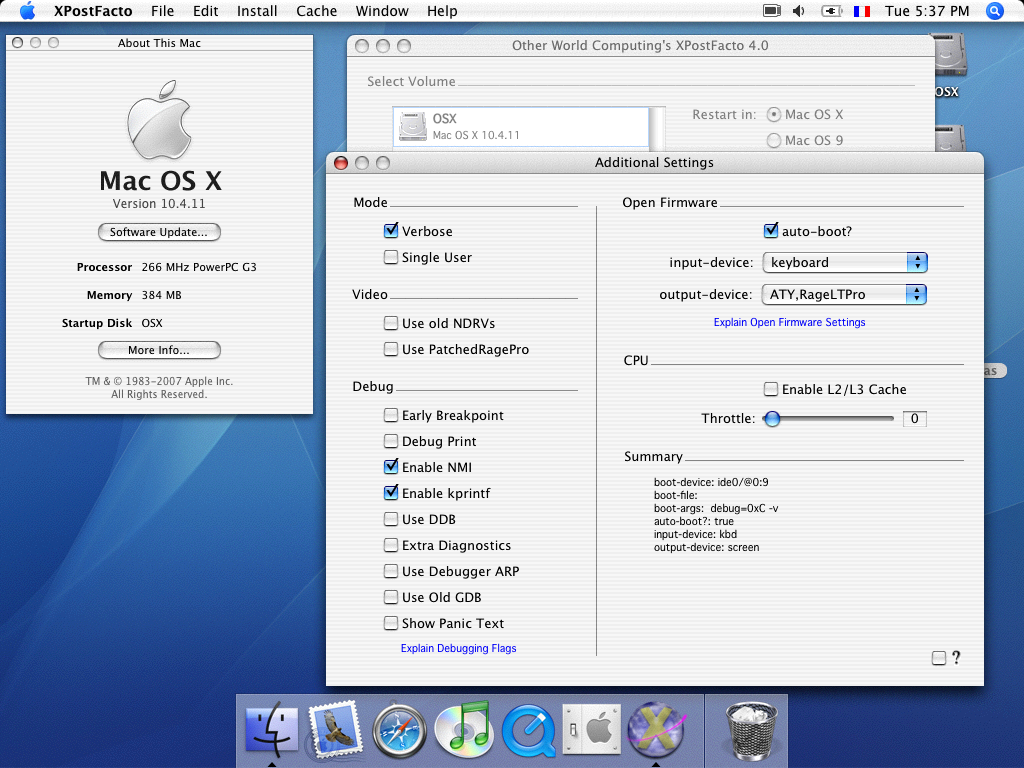Open System Preferences from the Dock

pos(590,728)
